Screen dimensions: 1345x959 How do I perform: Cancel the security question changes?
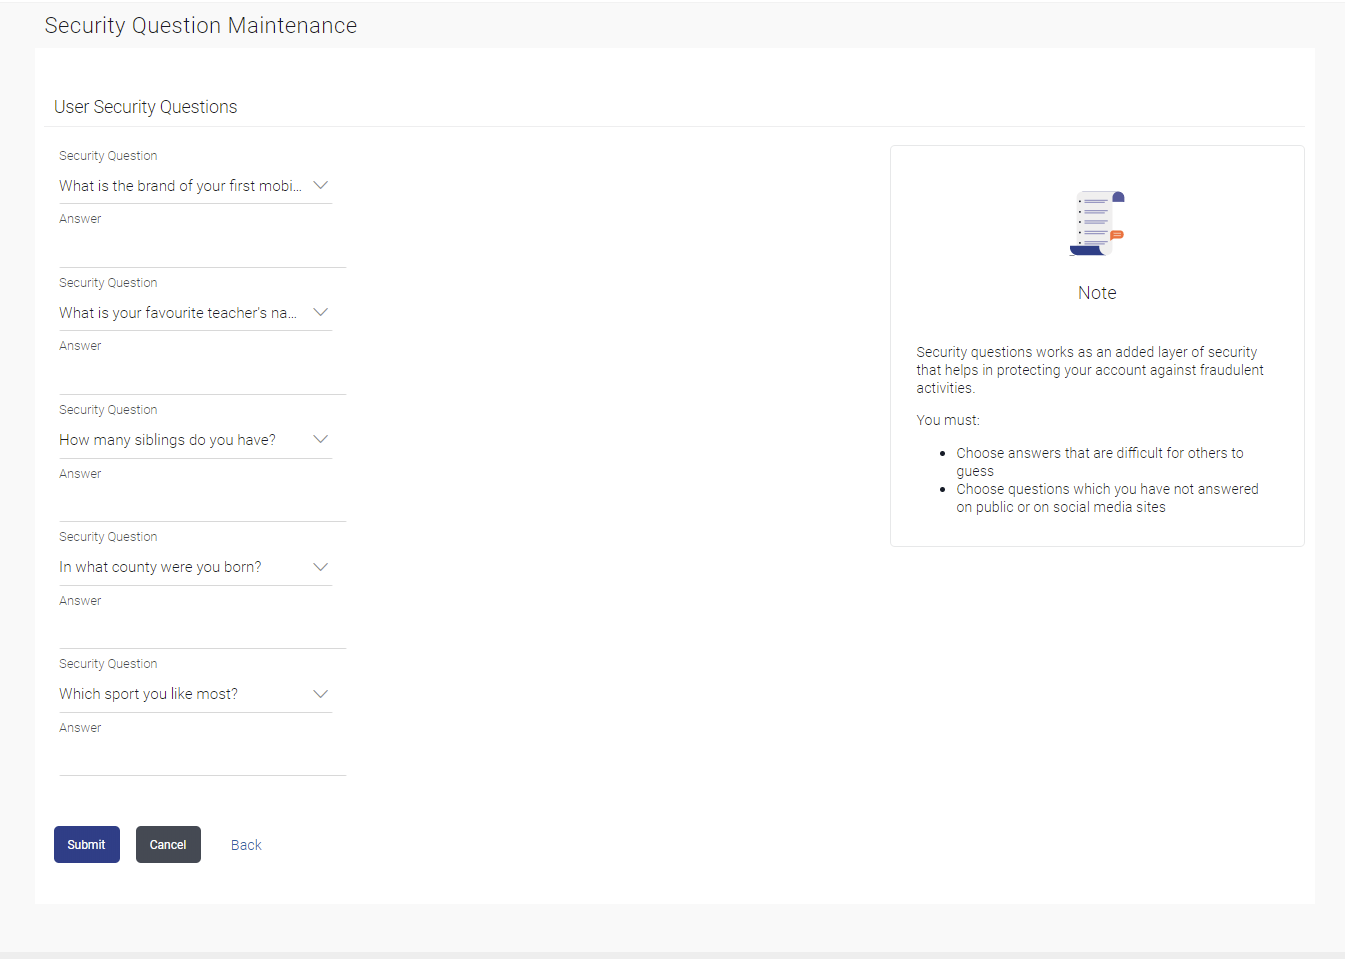tap(168, 845)
